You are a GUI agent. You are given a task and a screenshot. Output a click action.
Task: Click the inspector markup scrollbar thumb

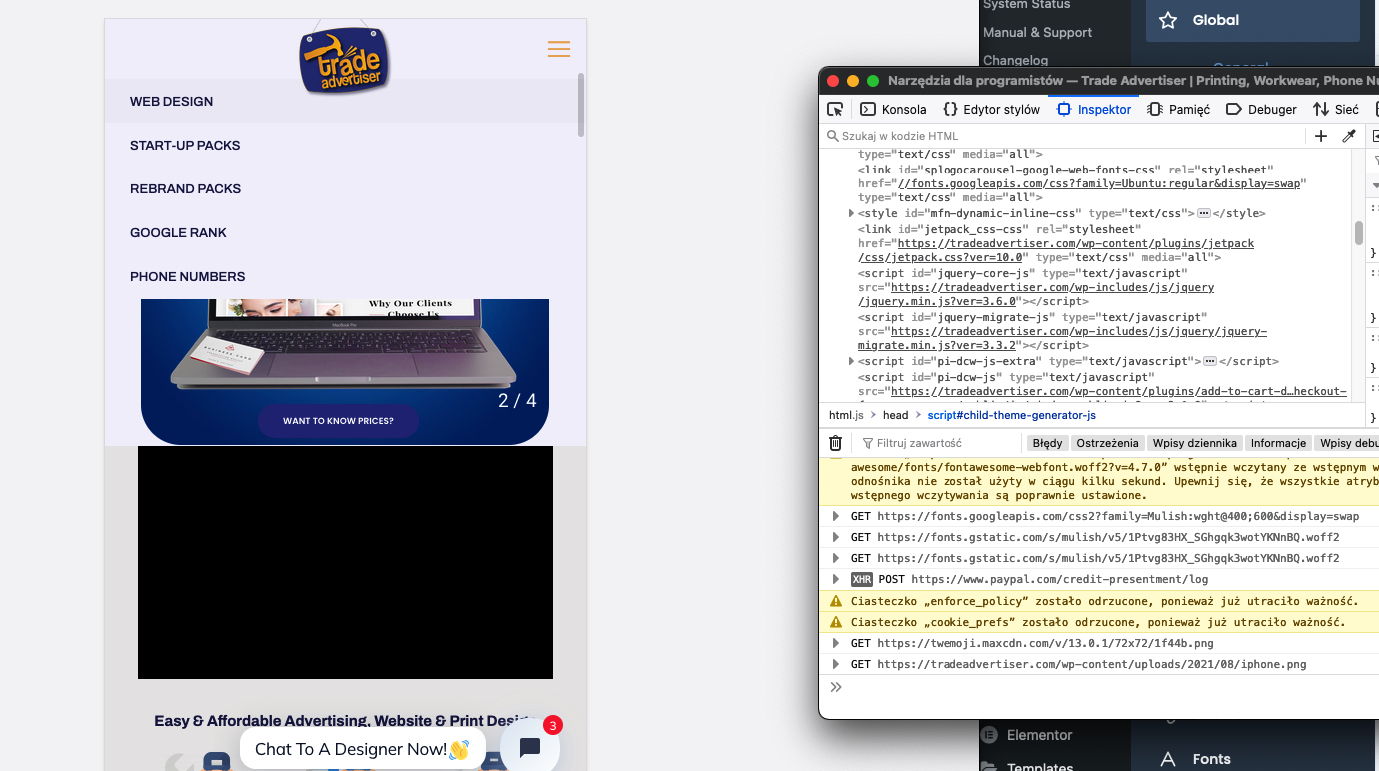click(x=1359, y=233)
